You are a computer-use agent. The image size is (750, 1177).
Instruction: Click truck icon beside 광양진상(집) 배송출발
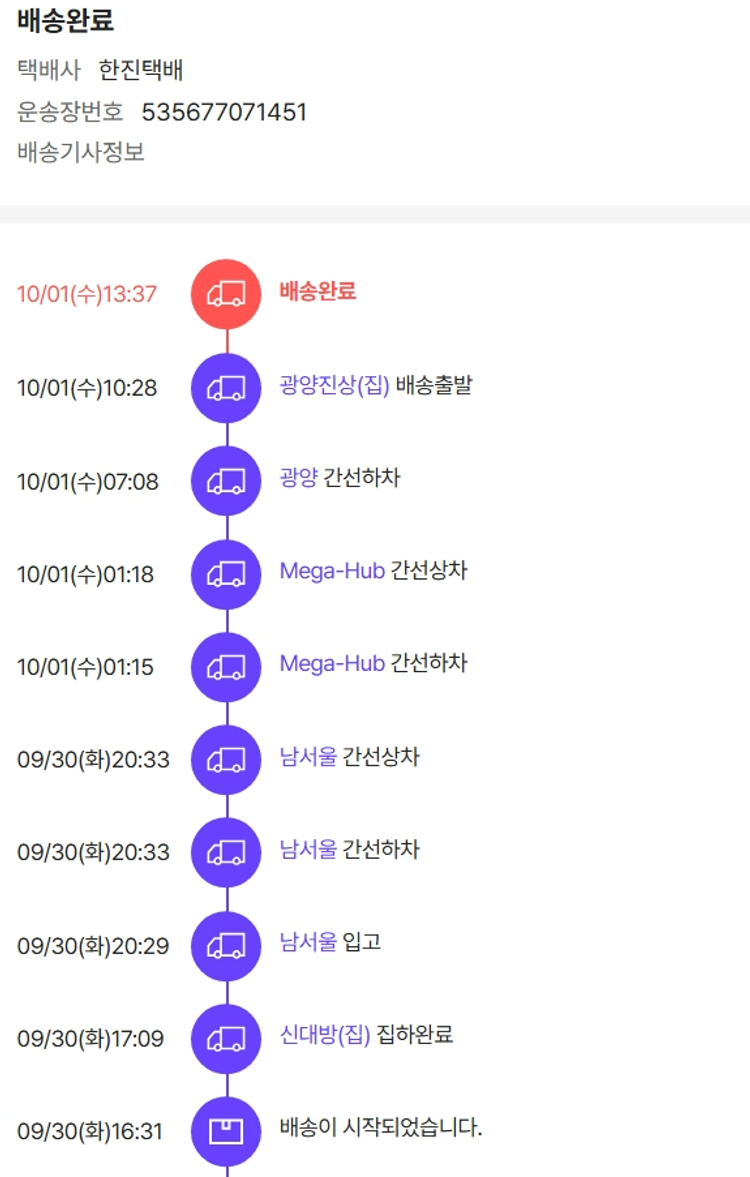click(226, 388)
